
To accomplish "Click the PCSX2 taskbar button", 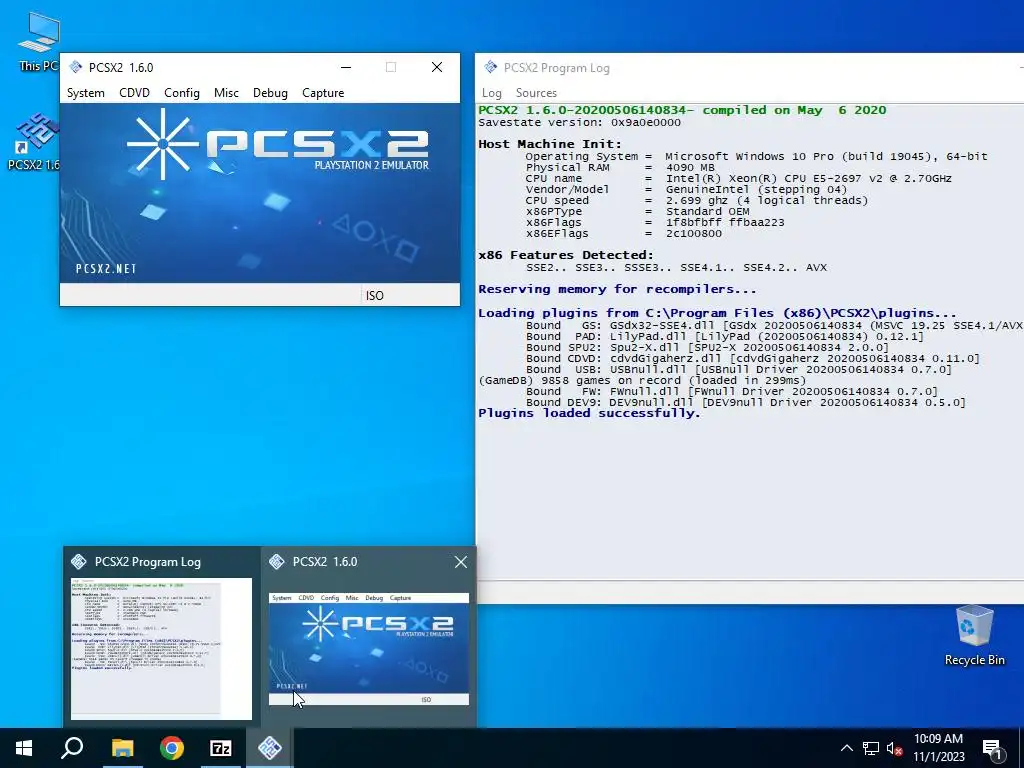I will pos(270,748).
